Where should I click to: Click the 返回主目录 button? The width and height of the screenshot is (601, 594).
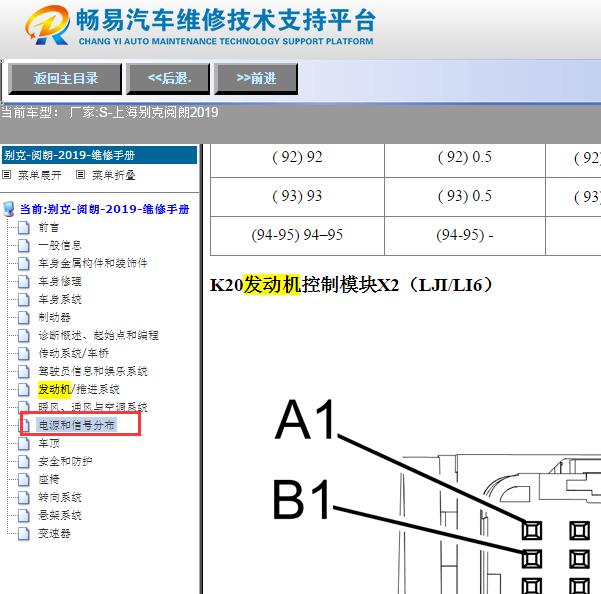tap(65, 79)
